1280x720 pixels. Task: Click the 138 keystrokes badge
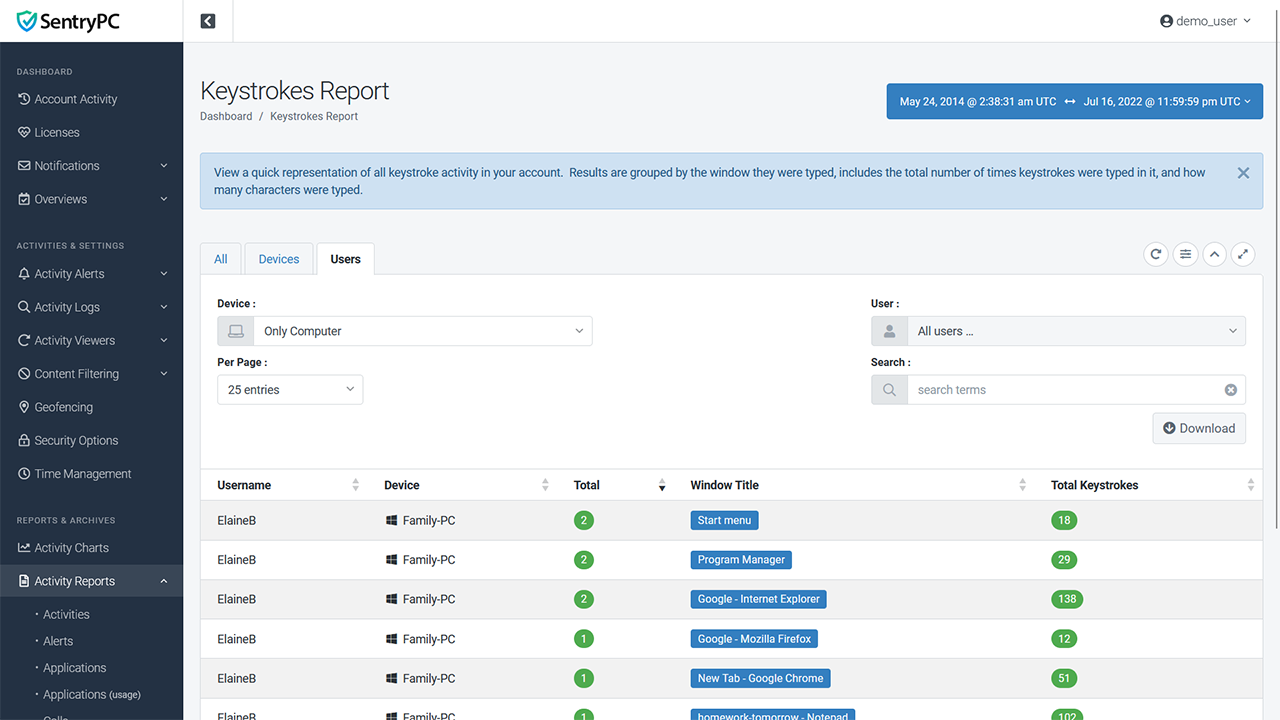click(x=1067, y=599)
